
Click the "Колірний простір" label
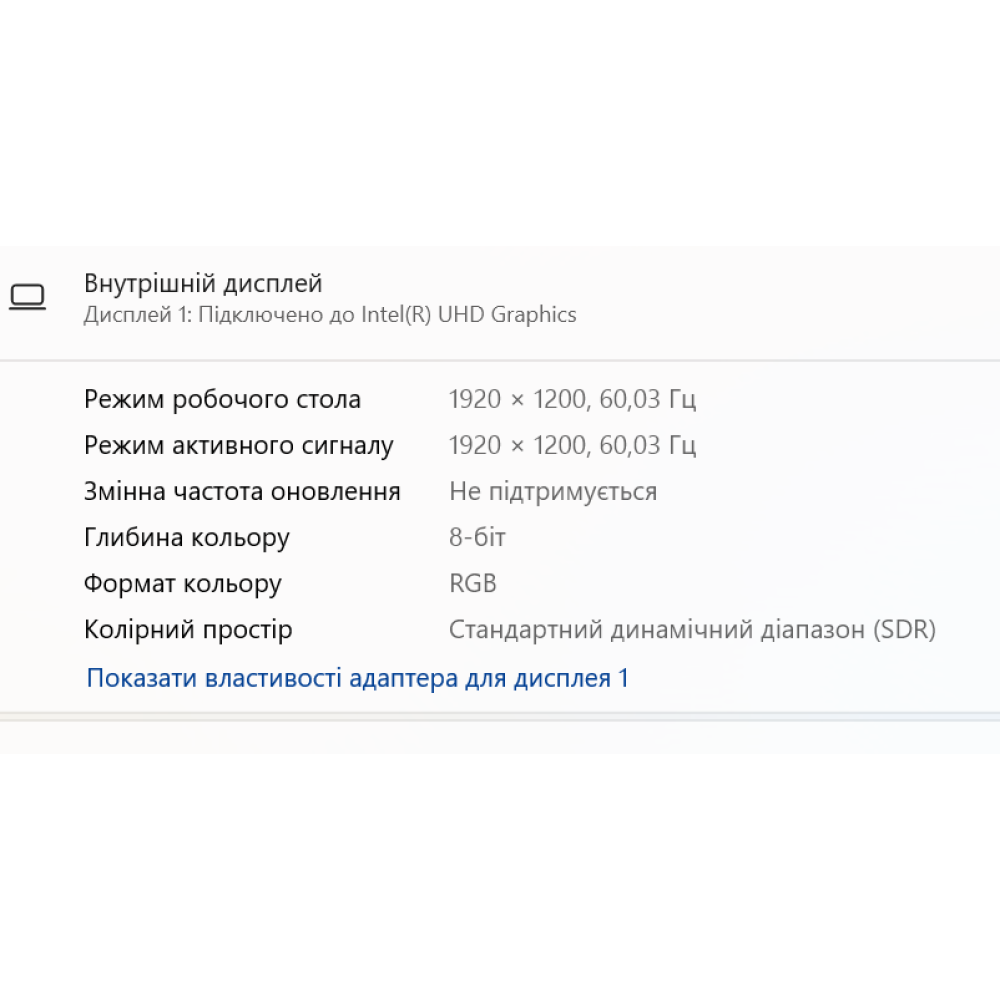tap(188, 629)
